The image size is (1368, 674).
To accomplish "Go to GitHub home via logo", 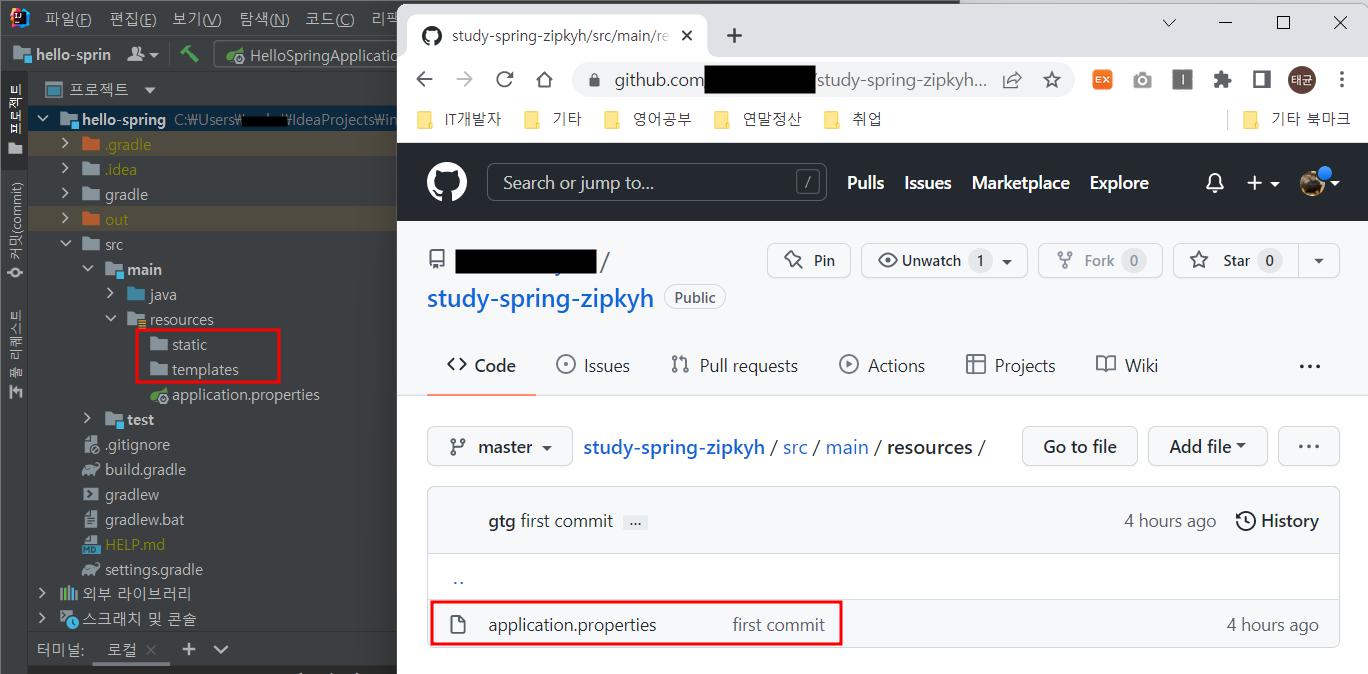I will (x=447, y=183).
